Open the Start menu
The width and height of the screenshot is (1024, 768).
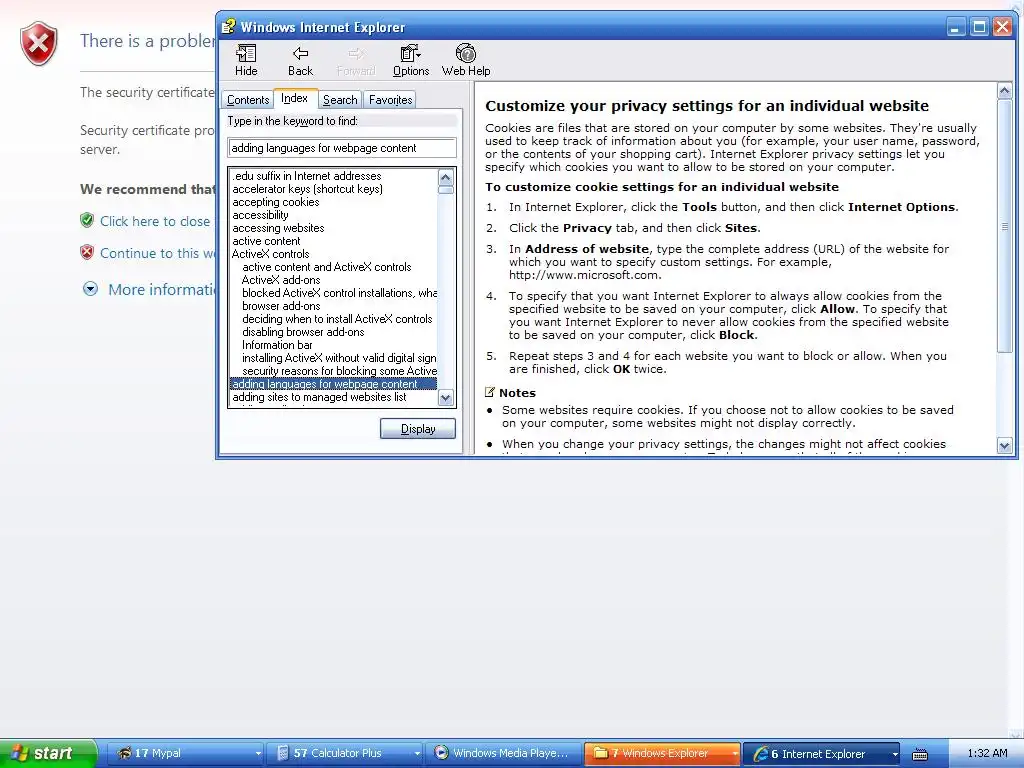tap(48, 753)
